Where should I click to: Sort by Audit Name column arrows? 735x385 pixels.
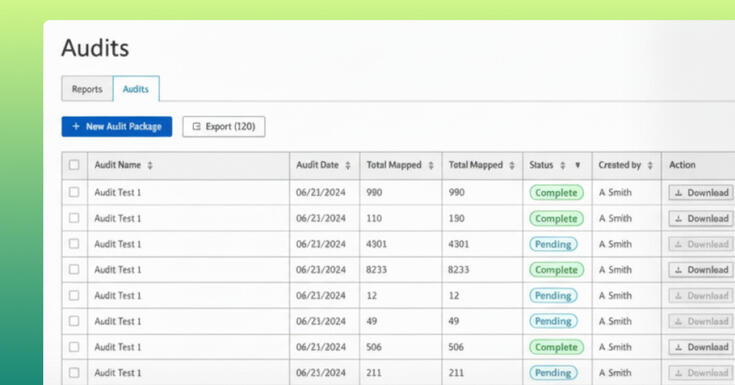pos(150,165)
